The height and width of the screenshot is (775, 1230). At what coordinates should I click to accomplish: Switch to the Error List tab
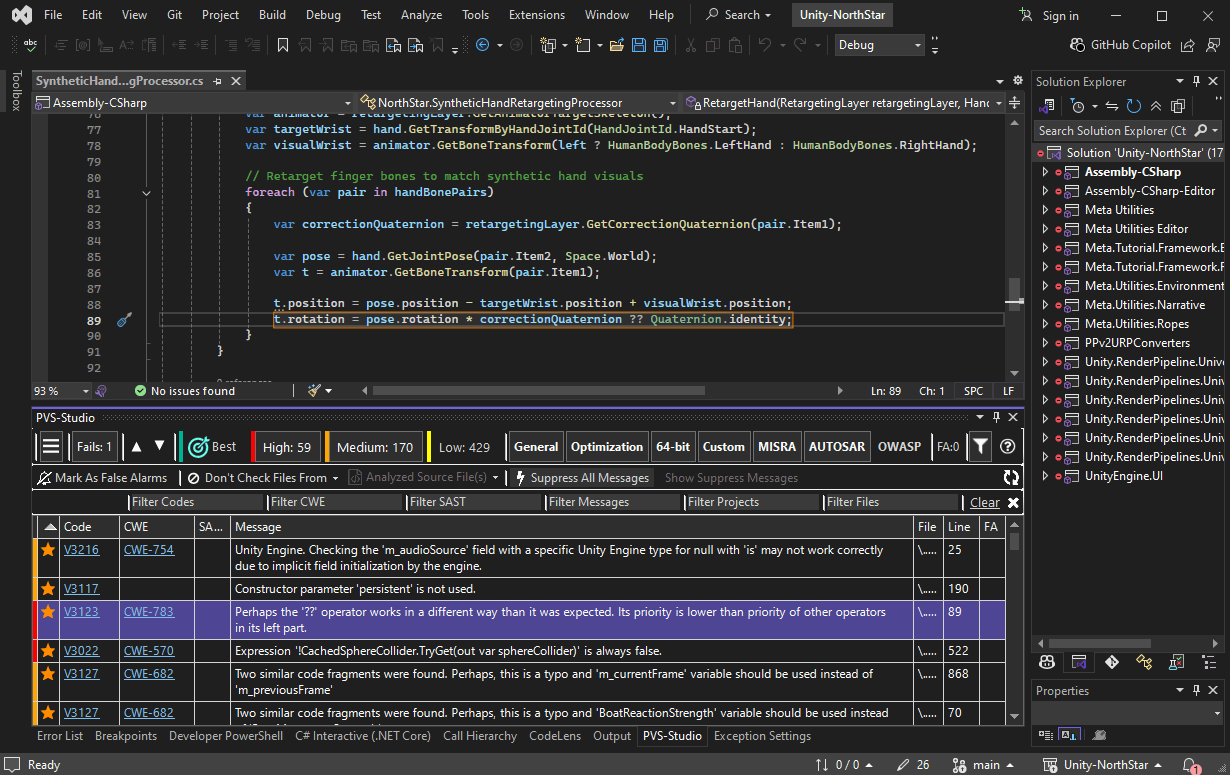pos(60,736)
